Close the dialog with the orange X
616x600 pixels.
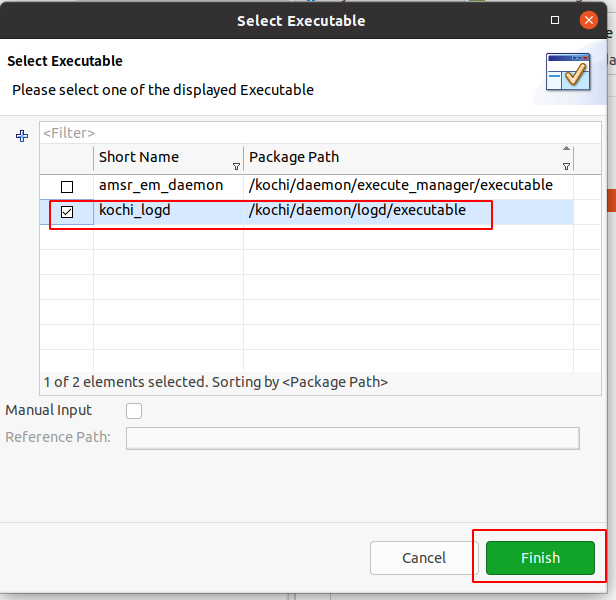(588, 20)
